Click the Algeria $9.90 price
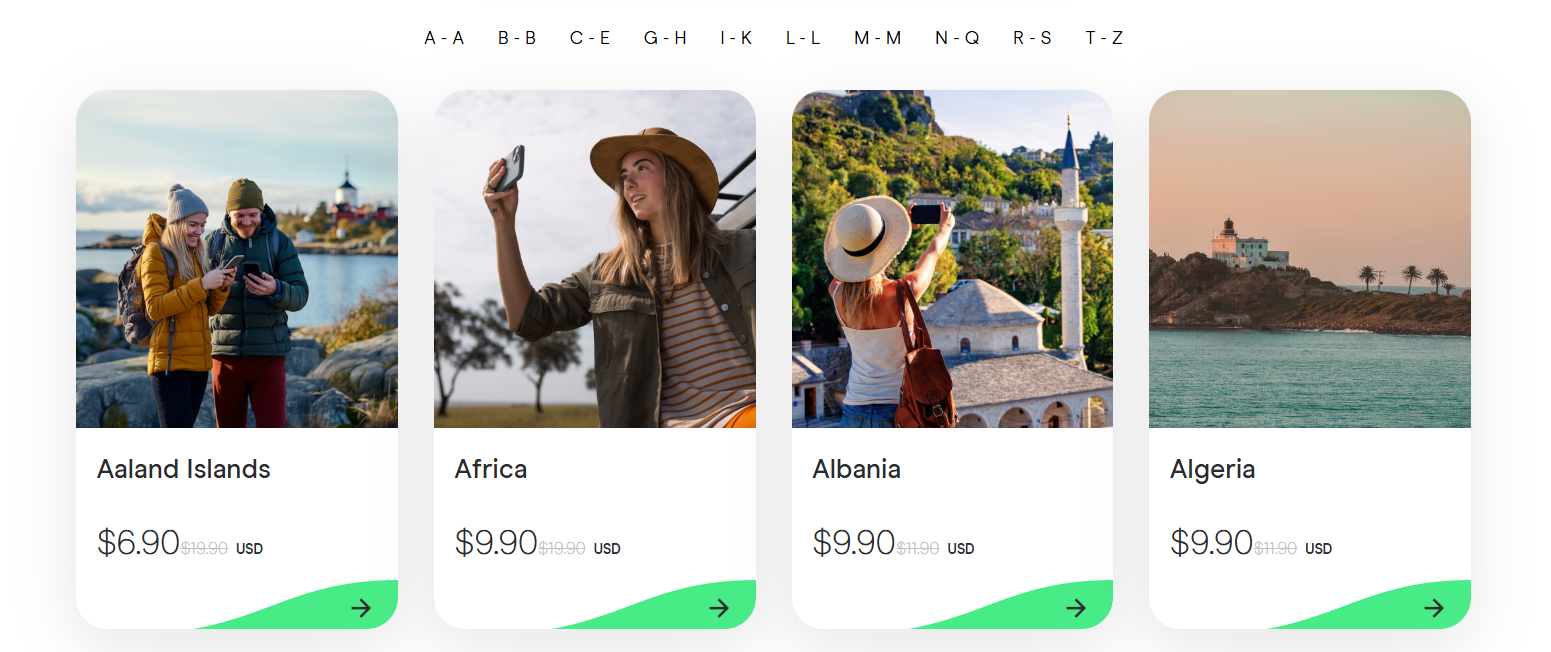The width and height of the screenshot is (1551, 652). [1211, 543]
